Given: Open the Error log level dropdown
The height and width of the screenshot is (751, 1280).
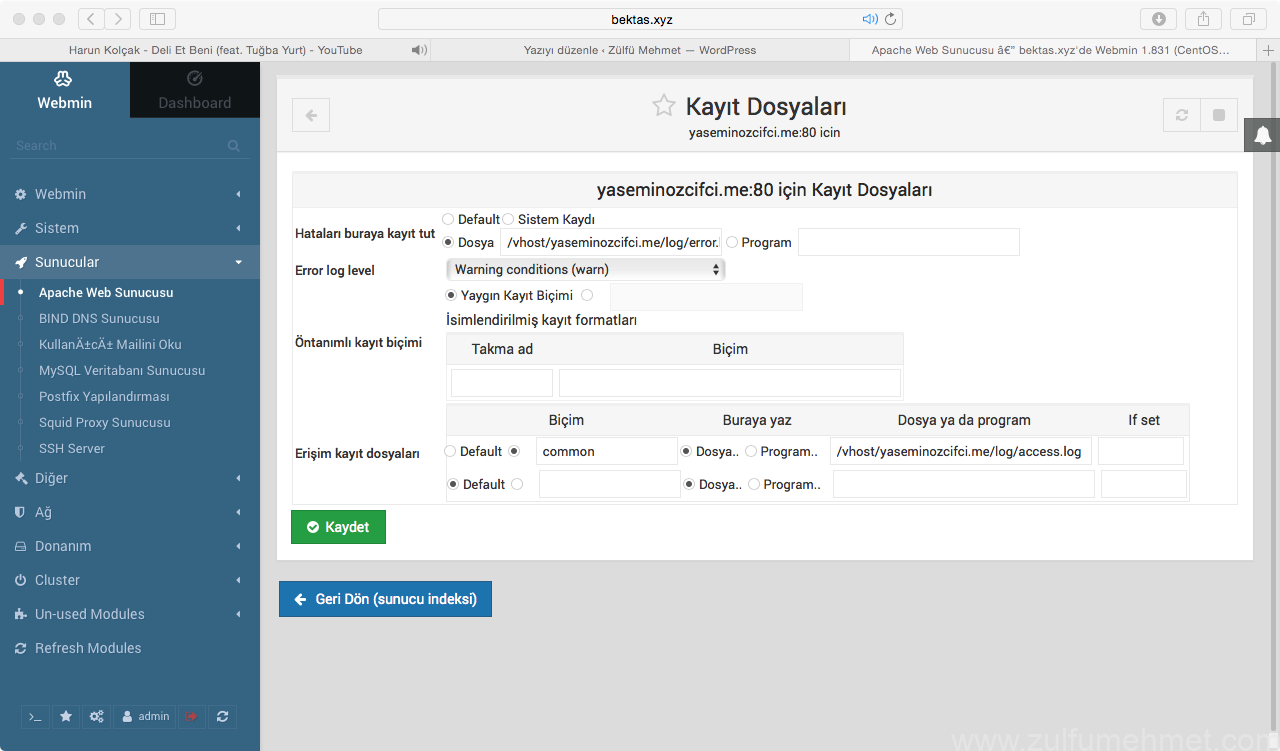Looking at the screenshot, I should pos(585,269).
